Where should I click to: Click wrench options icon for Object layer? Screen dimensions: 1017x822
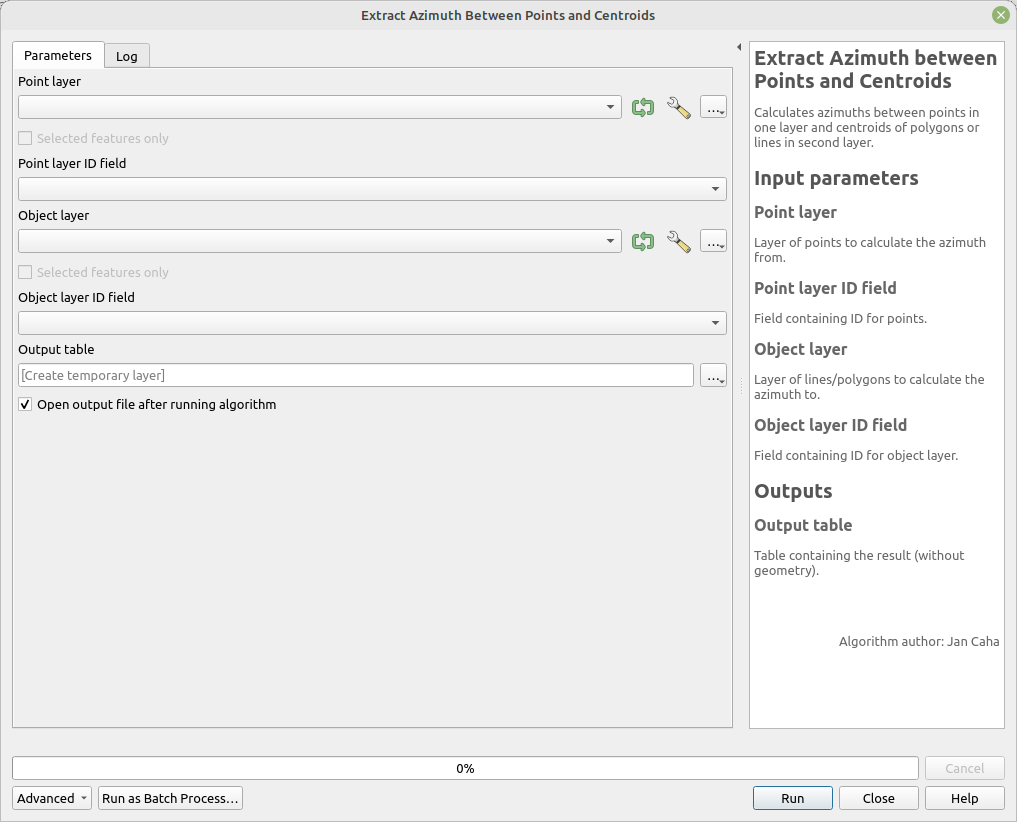[x=678, y=242]
